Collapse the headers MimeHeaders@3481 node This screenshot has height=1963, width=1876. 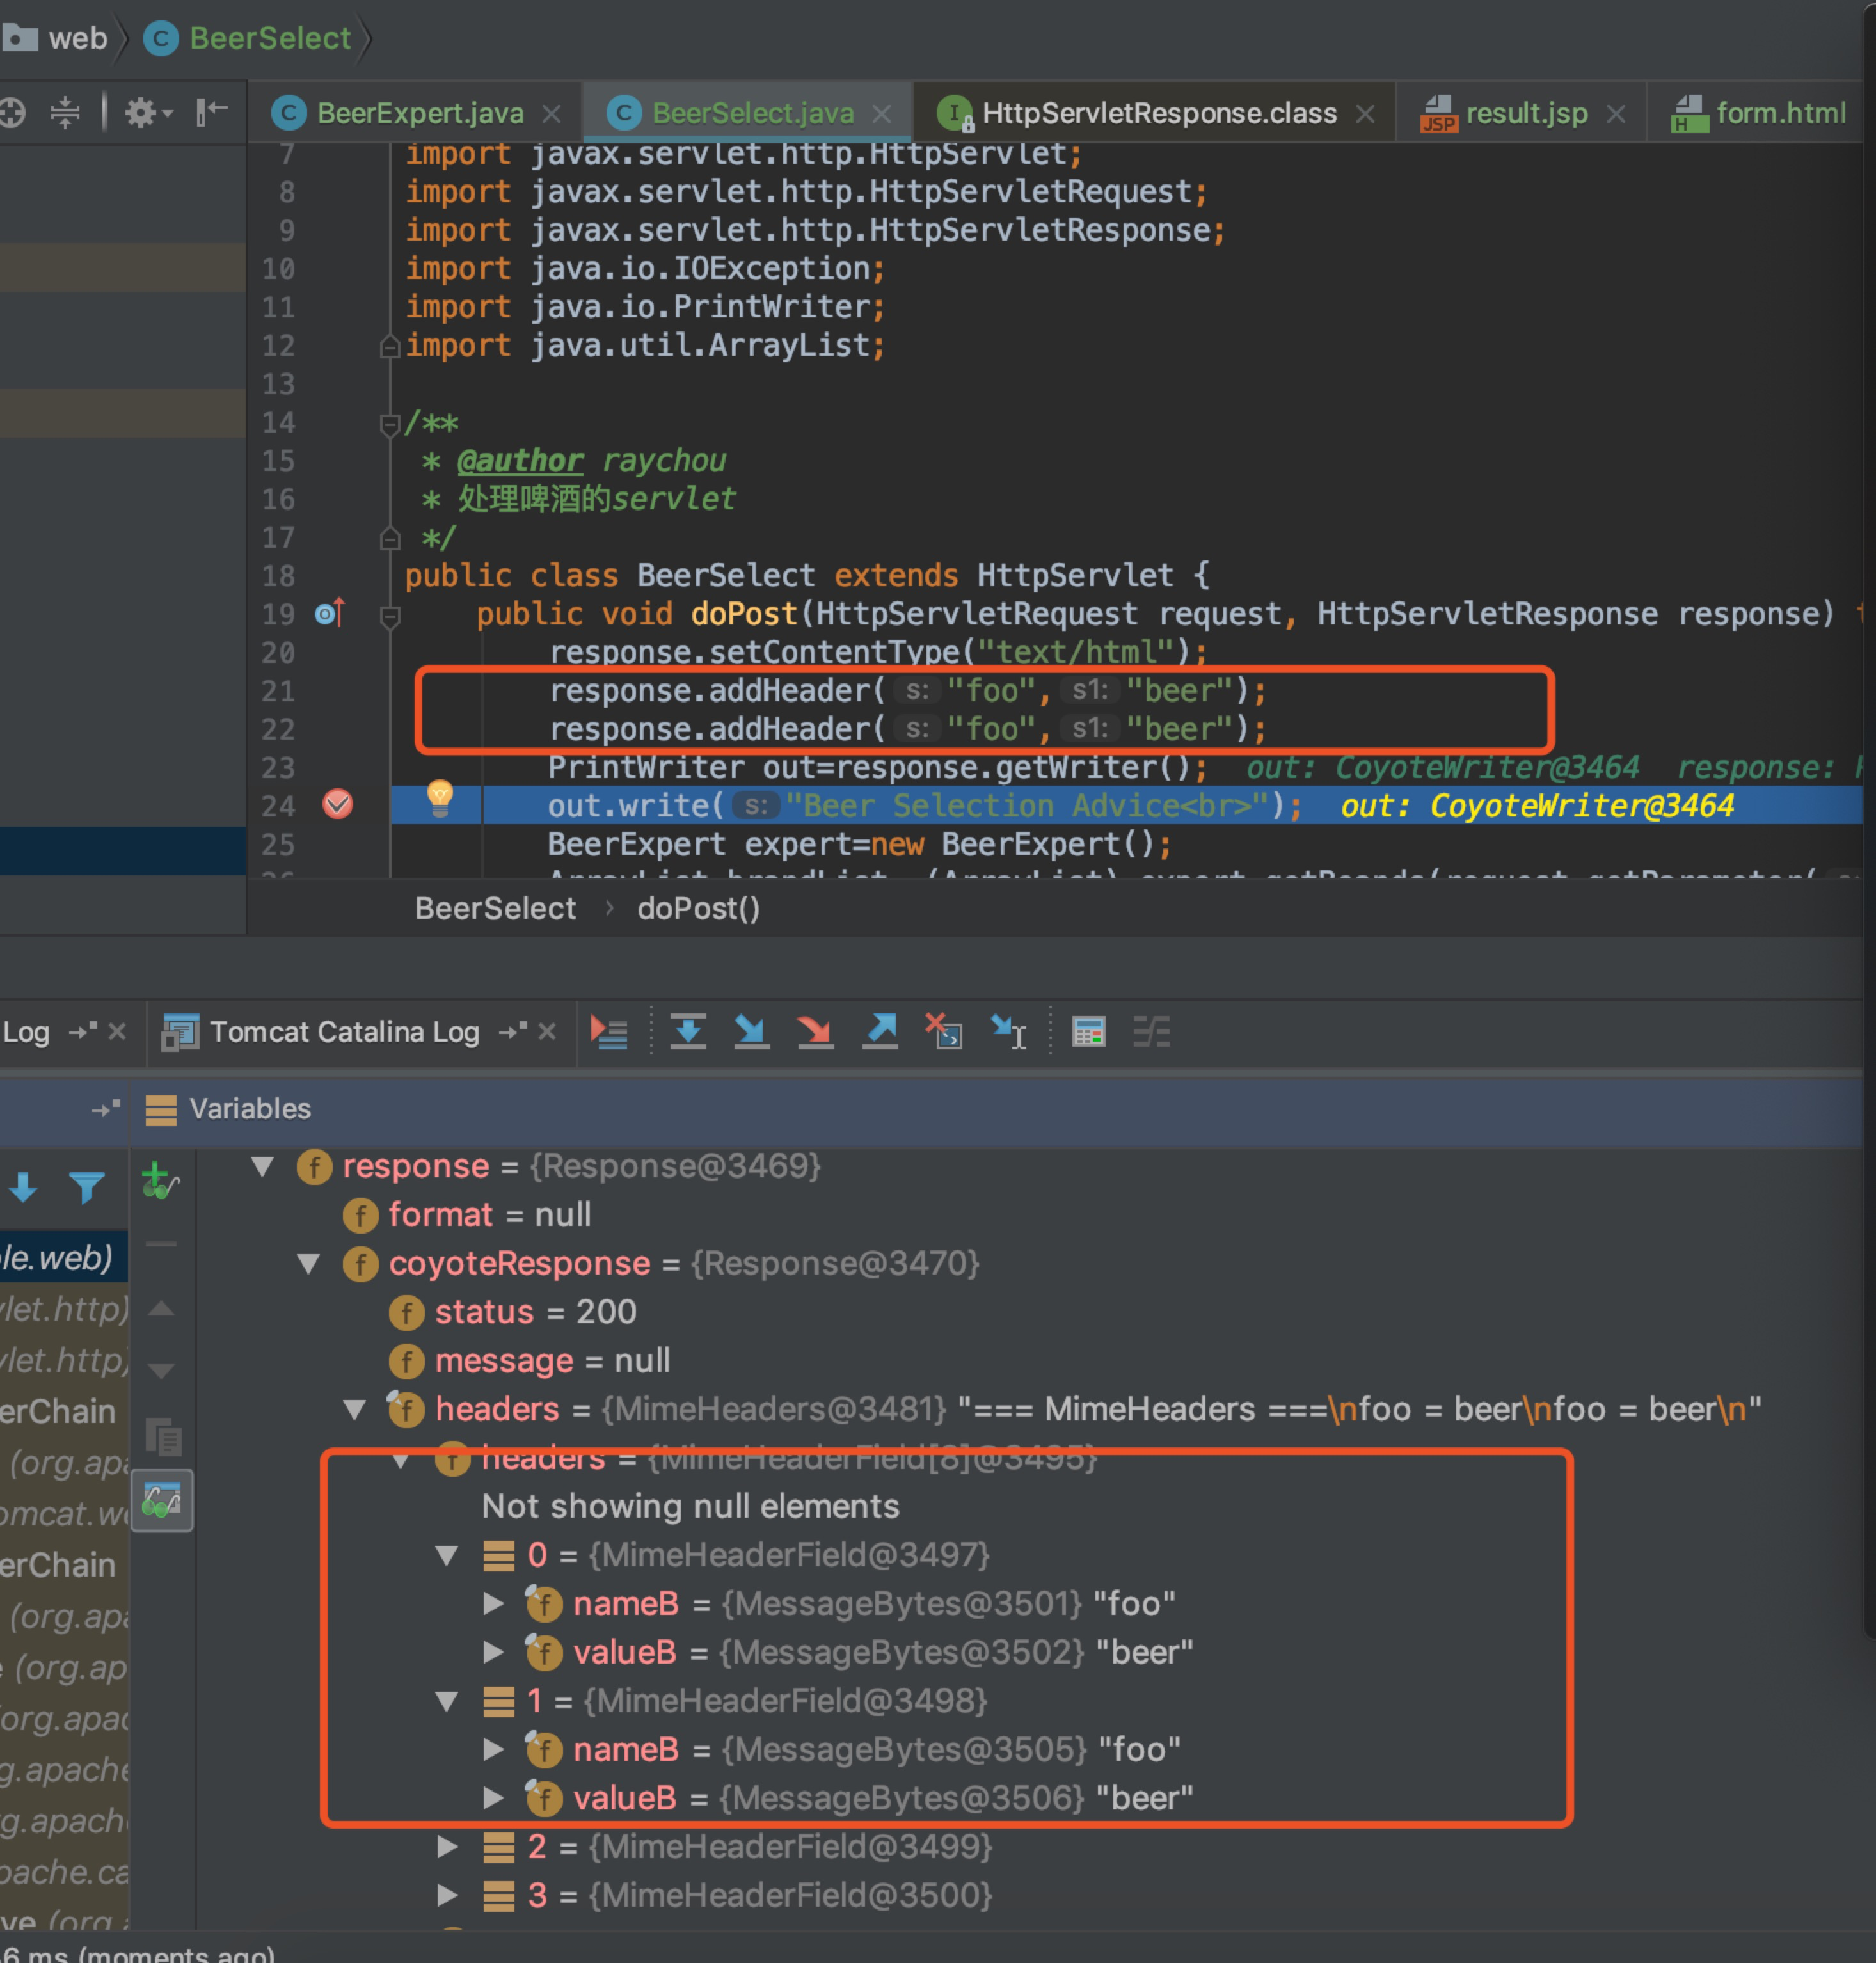point(355,1410)
